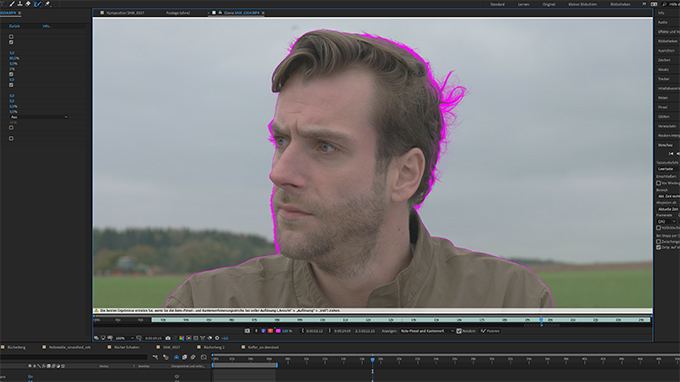
Task: Expand workspace overflow chevron
Action: coord(644,4)
